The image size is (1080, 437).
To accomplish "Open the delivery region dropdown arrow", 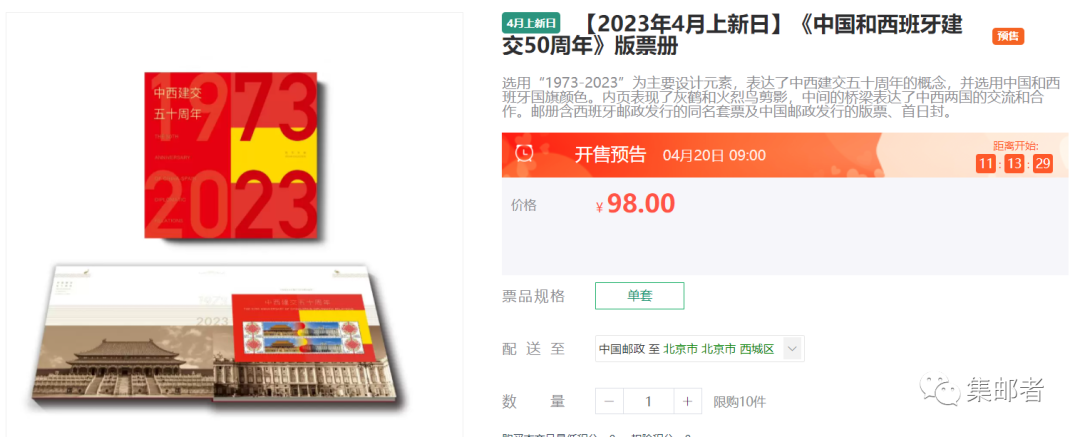I will coord(793,349).
